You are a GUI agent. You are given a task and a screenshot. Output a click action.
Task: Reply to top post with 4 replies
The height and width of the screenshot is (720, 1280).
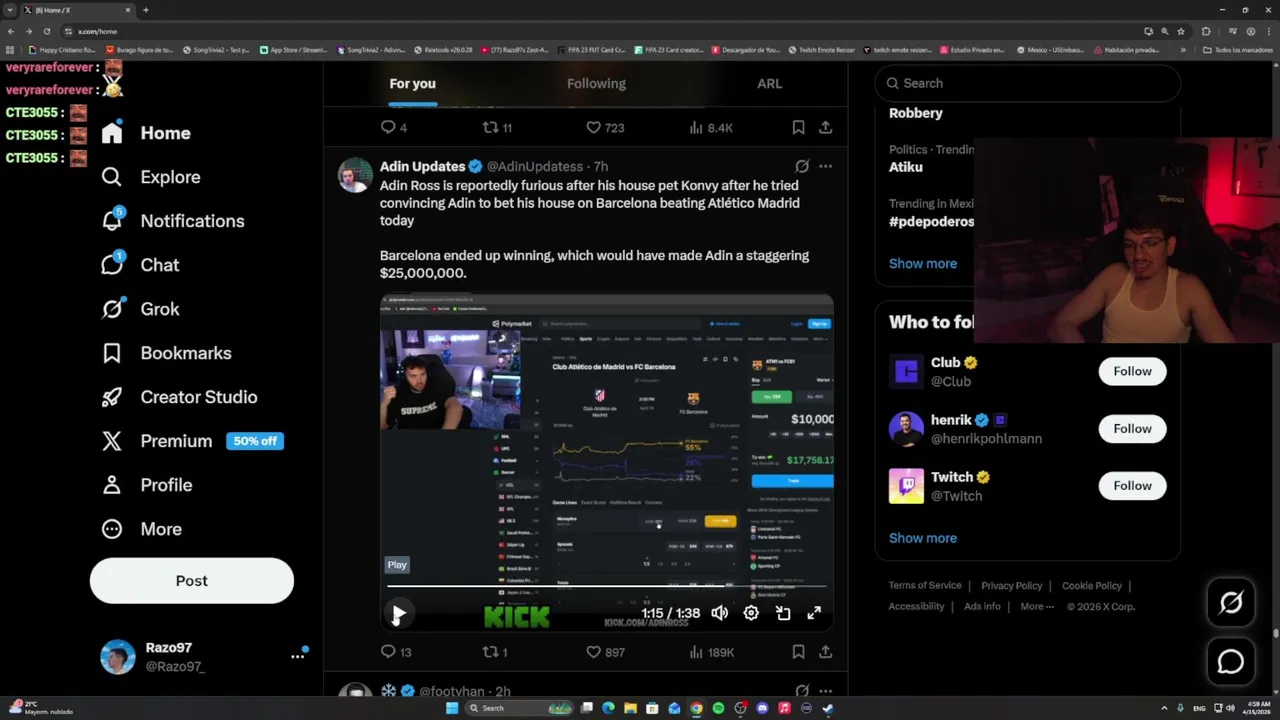click(x=394, y=127)
